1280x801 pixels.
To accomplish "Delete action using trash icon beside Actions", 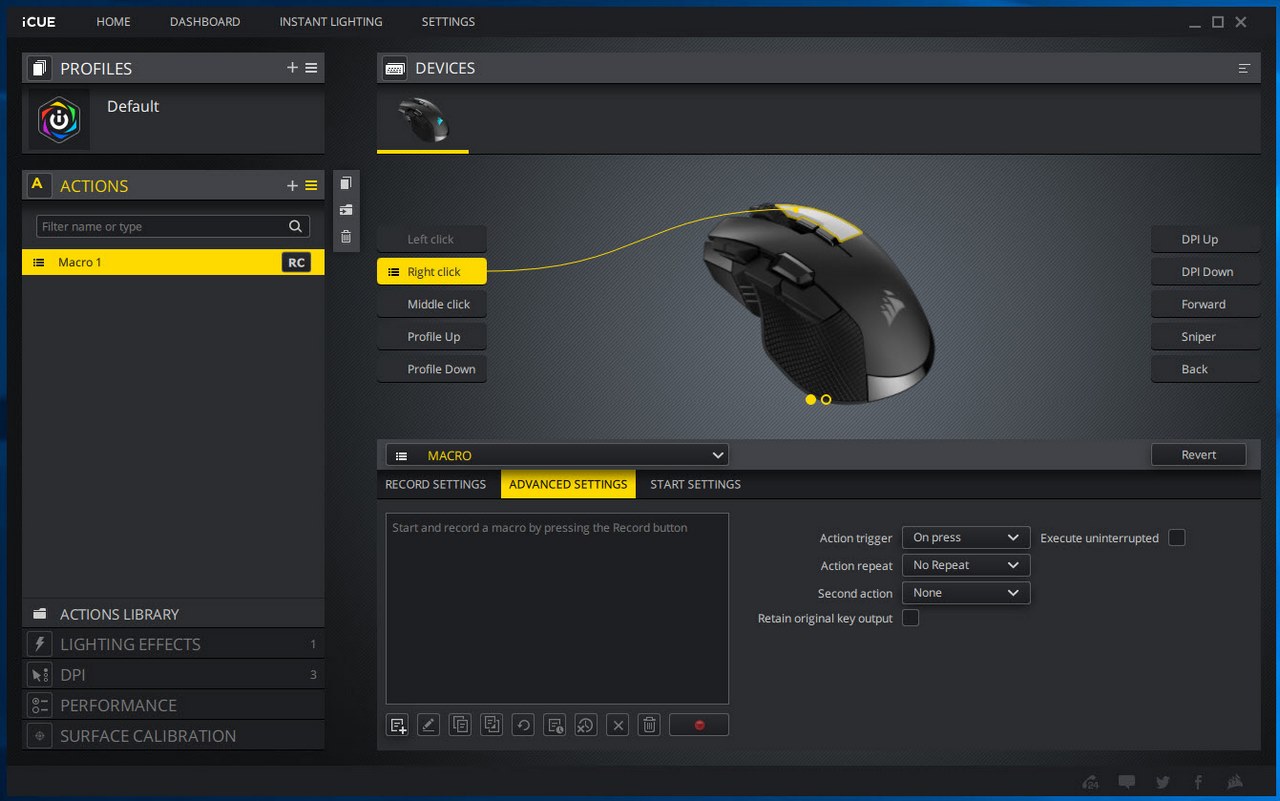I will tap(346, 237).
